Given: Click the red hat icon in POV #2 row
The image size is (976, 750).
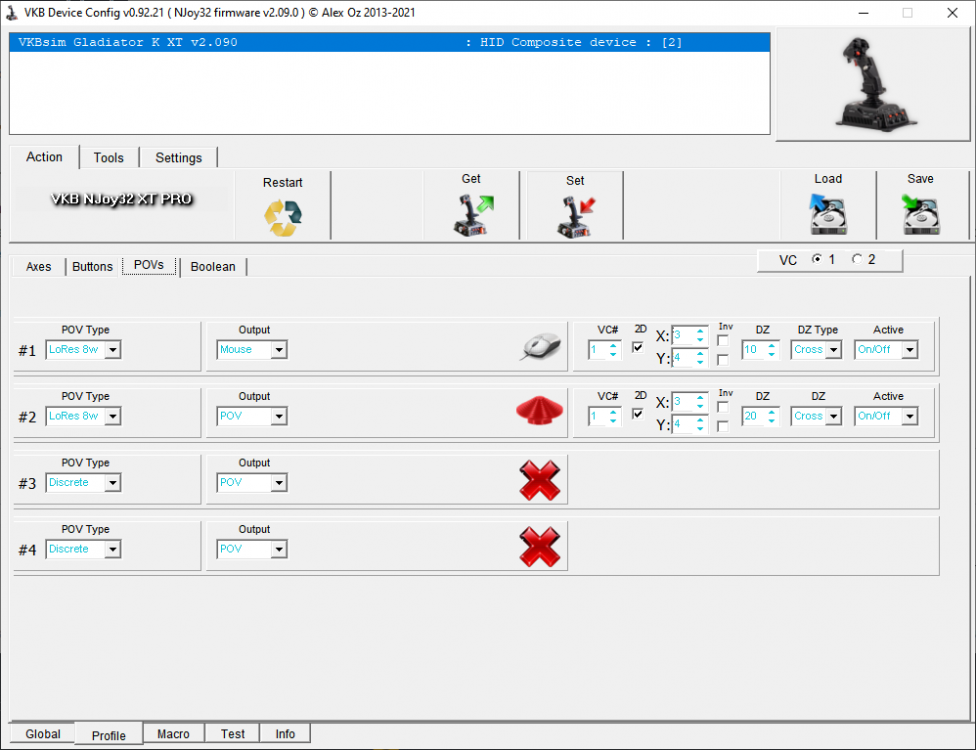Looking at the screenshot, I should click(x=540, y=411).
